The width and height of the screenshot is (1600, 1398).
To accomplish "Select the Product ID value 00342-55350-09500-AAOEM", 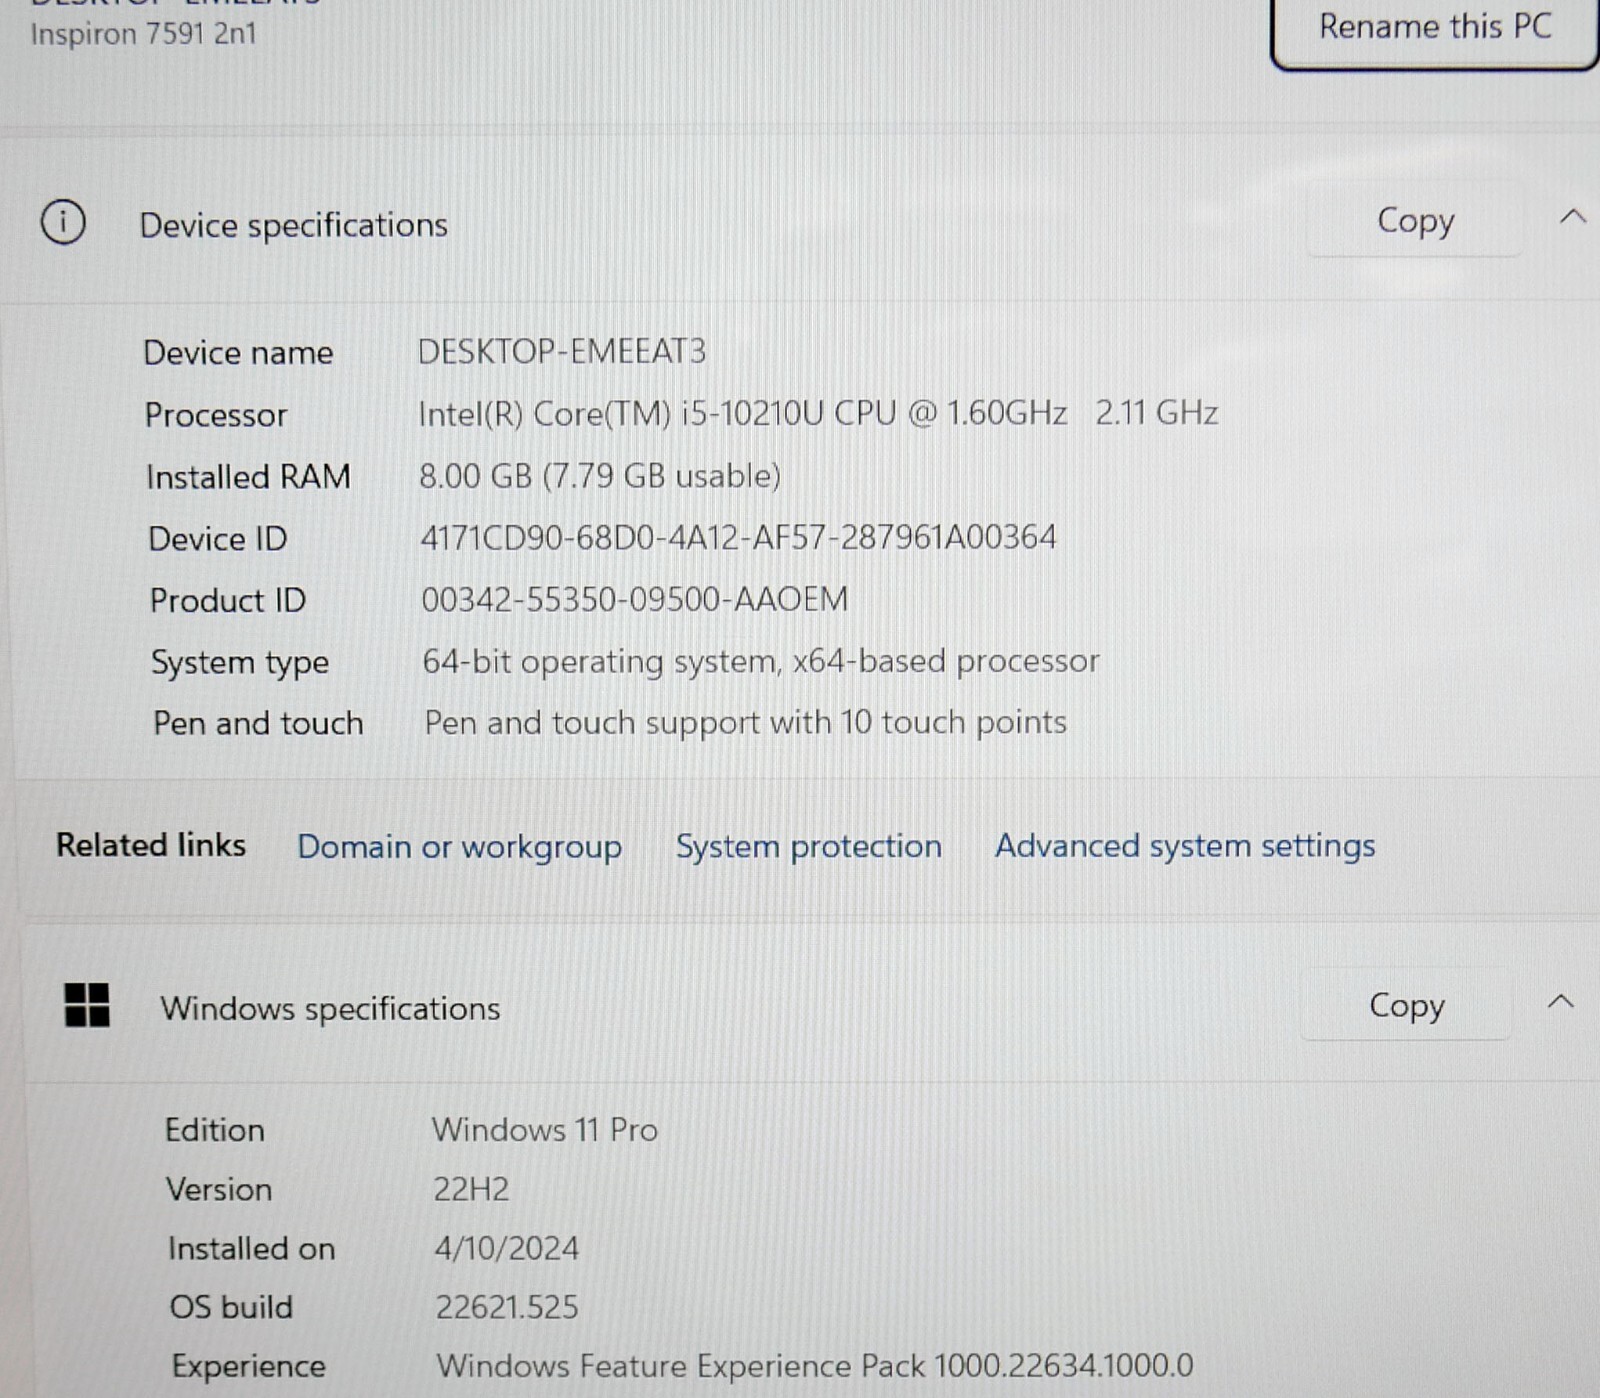I will click(634, 599).
